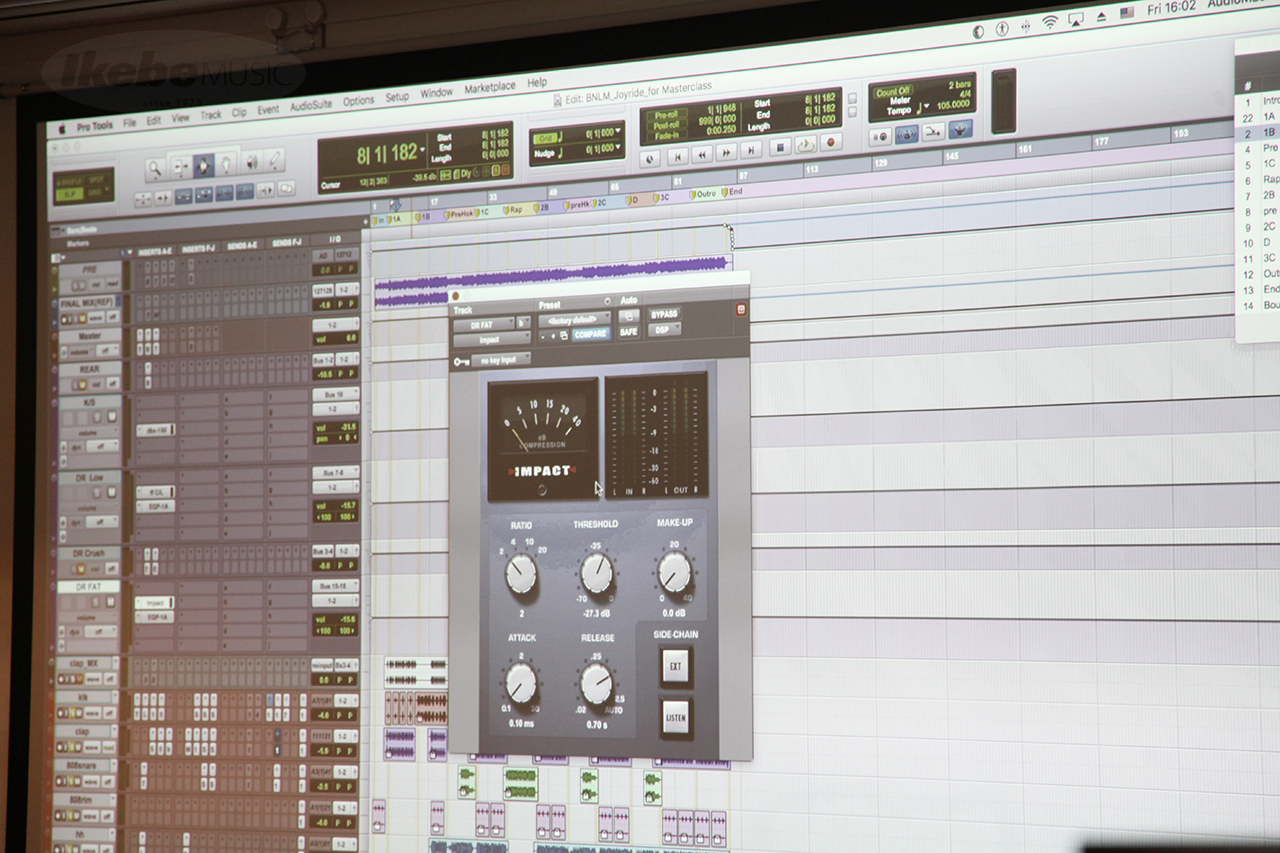1280x853 pixels.
Task: Toggle BYPASS on the Impact plug-in
Action: pos(664,314)
